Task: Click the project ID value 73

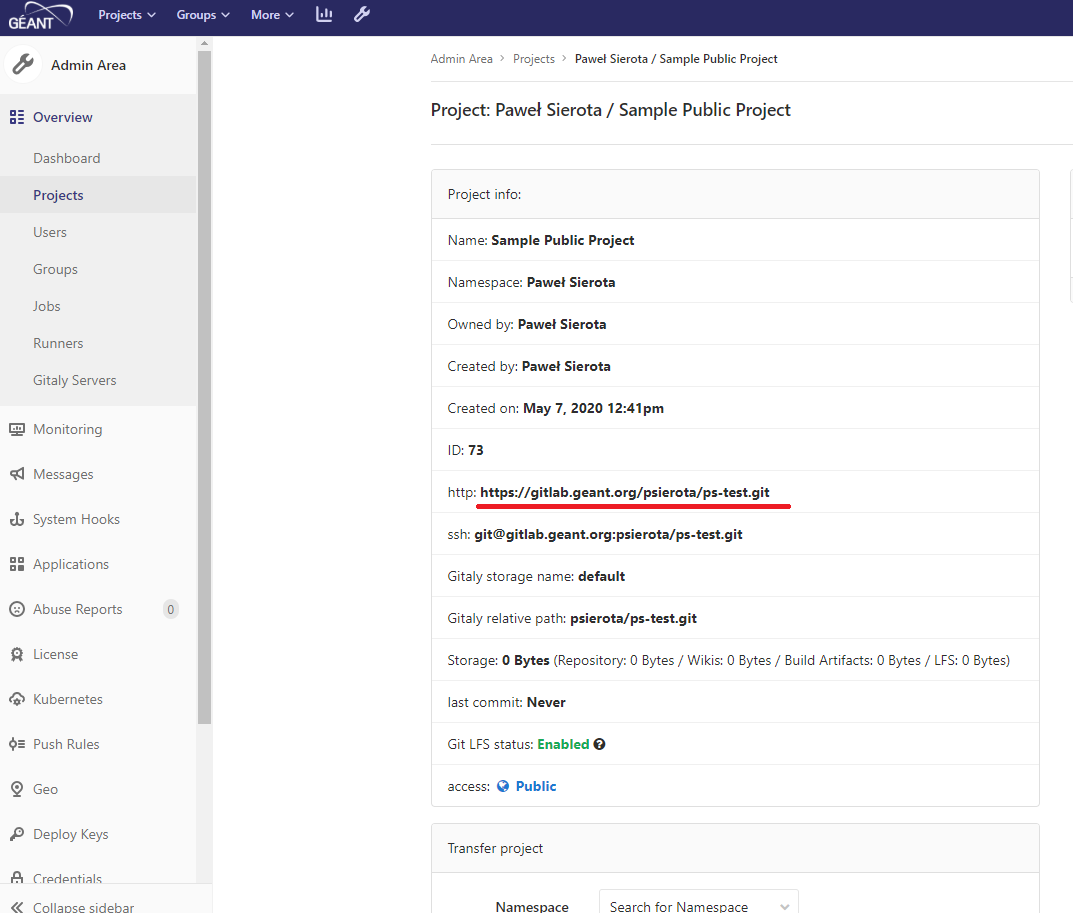Action: (476, 450)
